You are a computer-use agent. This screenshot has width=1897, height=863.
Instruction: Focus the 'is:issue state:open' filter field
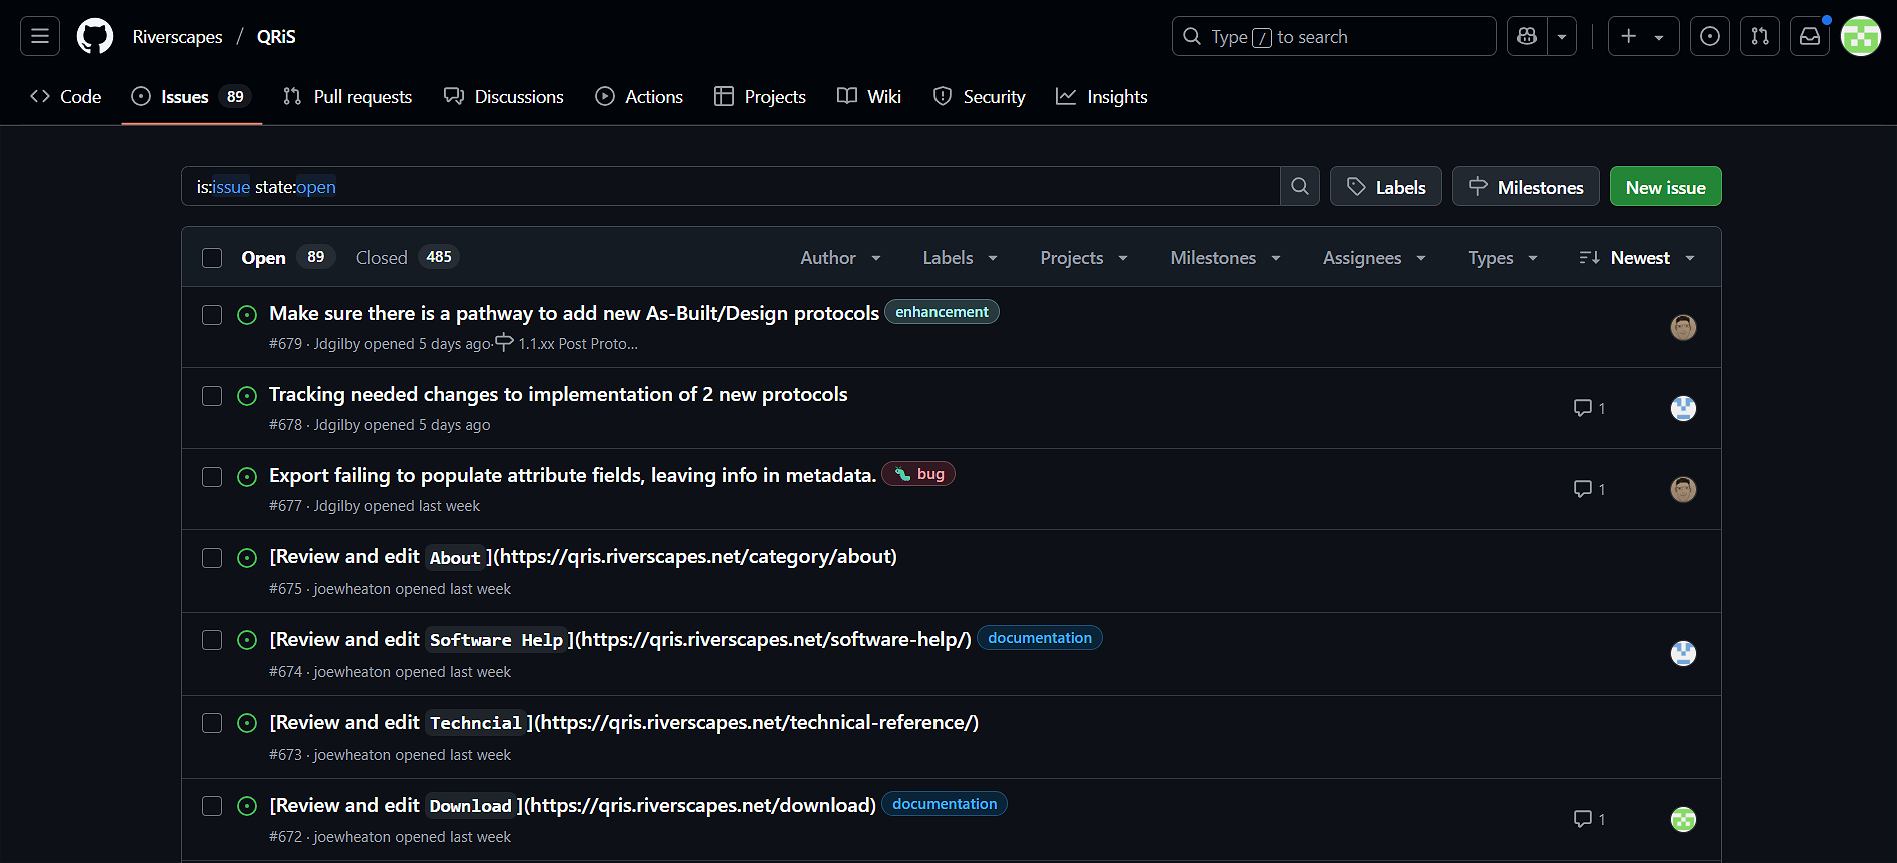731,187
